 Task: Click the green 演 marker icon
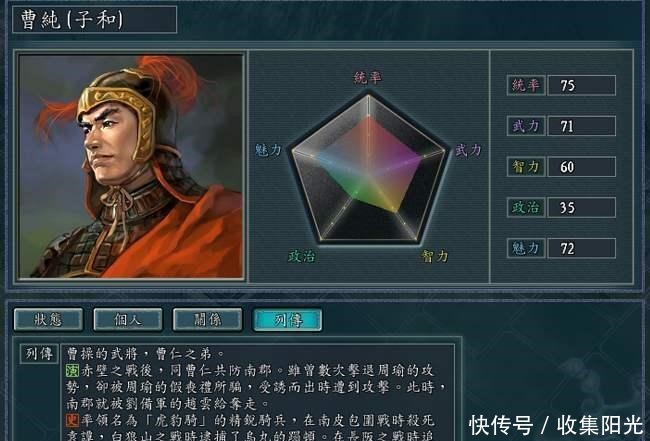[x=72, y=370]
